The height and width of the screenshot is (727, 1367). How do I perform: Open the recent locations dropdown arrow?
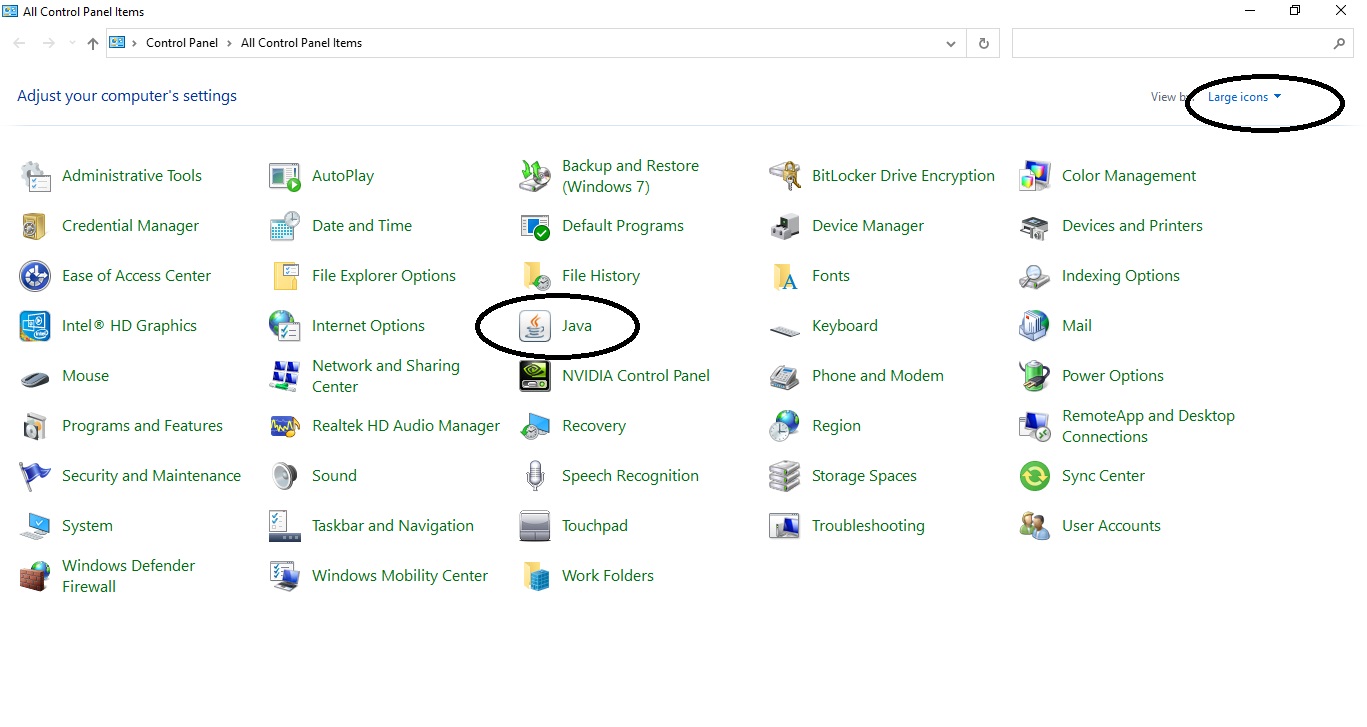pyautogui.click(x=72, y=44)
